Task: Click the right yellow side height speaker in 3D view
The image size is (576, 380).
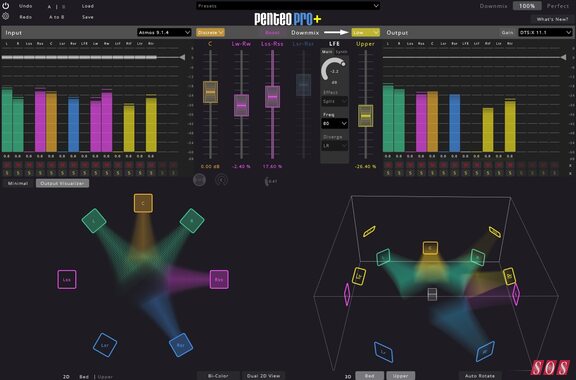Action: tap(510, 276)
